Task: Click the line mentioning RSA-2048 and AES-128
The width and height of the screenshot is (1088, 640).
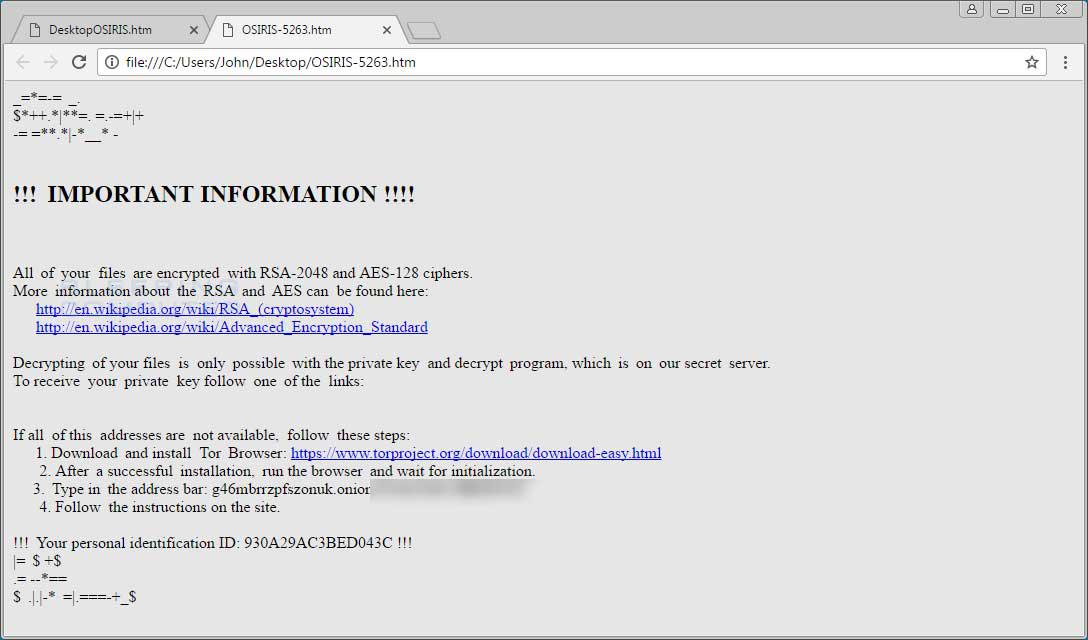Action: 243,273
